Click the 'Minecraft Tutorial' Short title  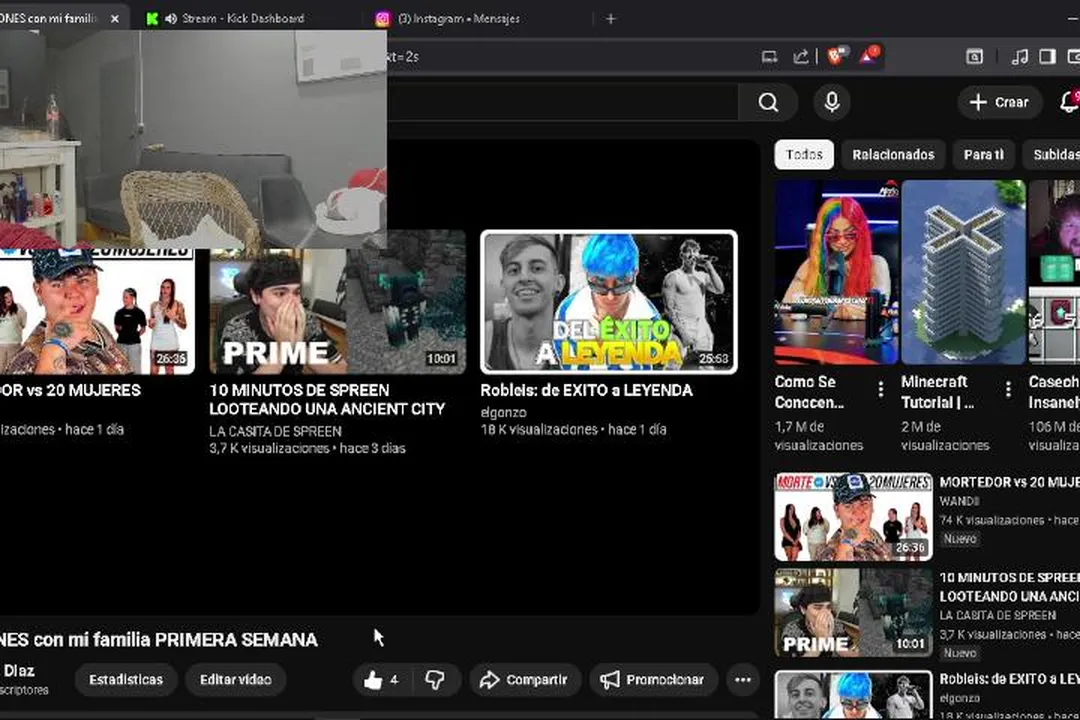click(937, 391)
